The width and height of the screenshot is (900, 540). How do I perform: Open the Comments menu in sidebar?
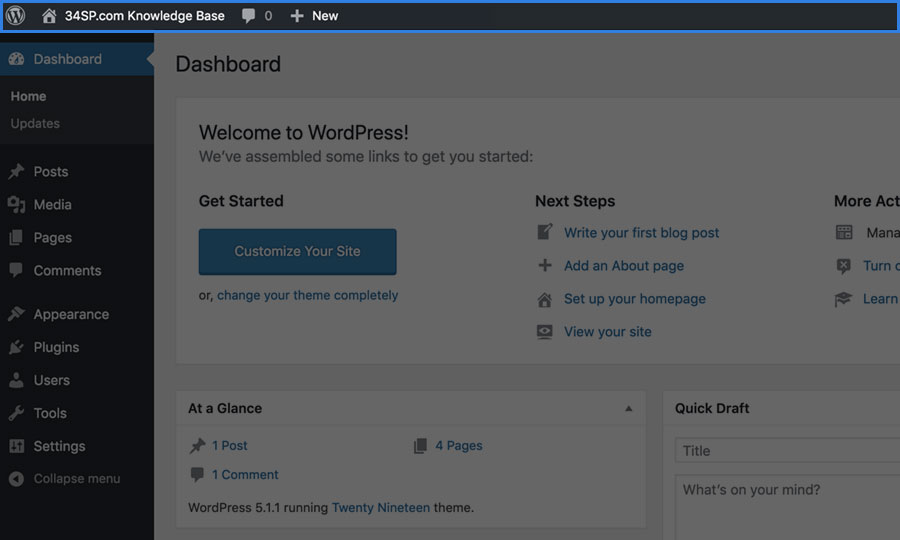[67, 270]
